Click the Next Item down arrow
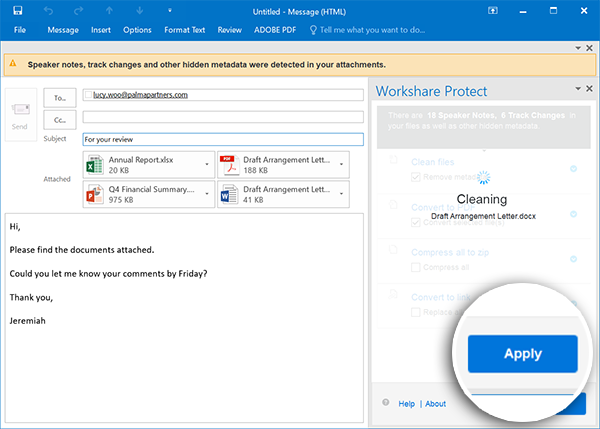Screen dimensions: 600x429 point(140,11)
